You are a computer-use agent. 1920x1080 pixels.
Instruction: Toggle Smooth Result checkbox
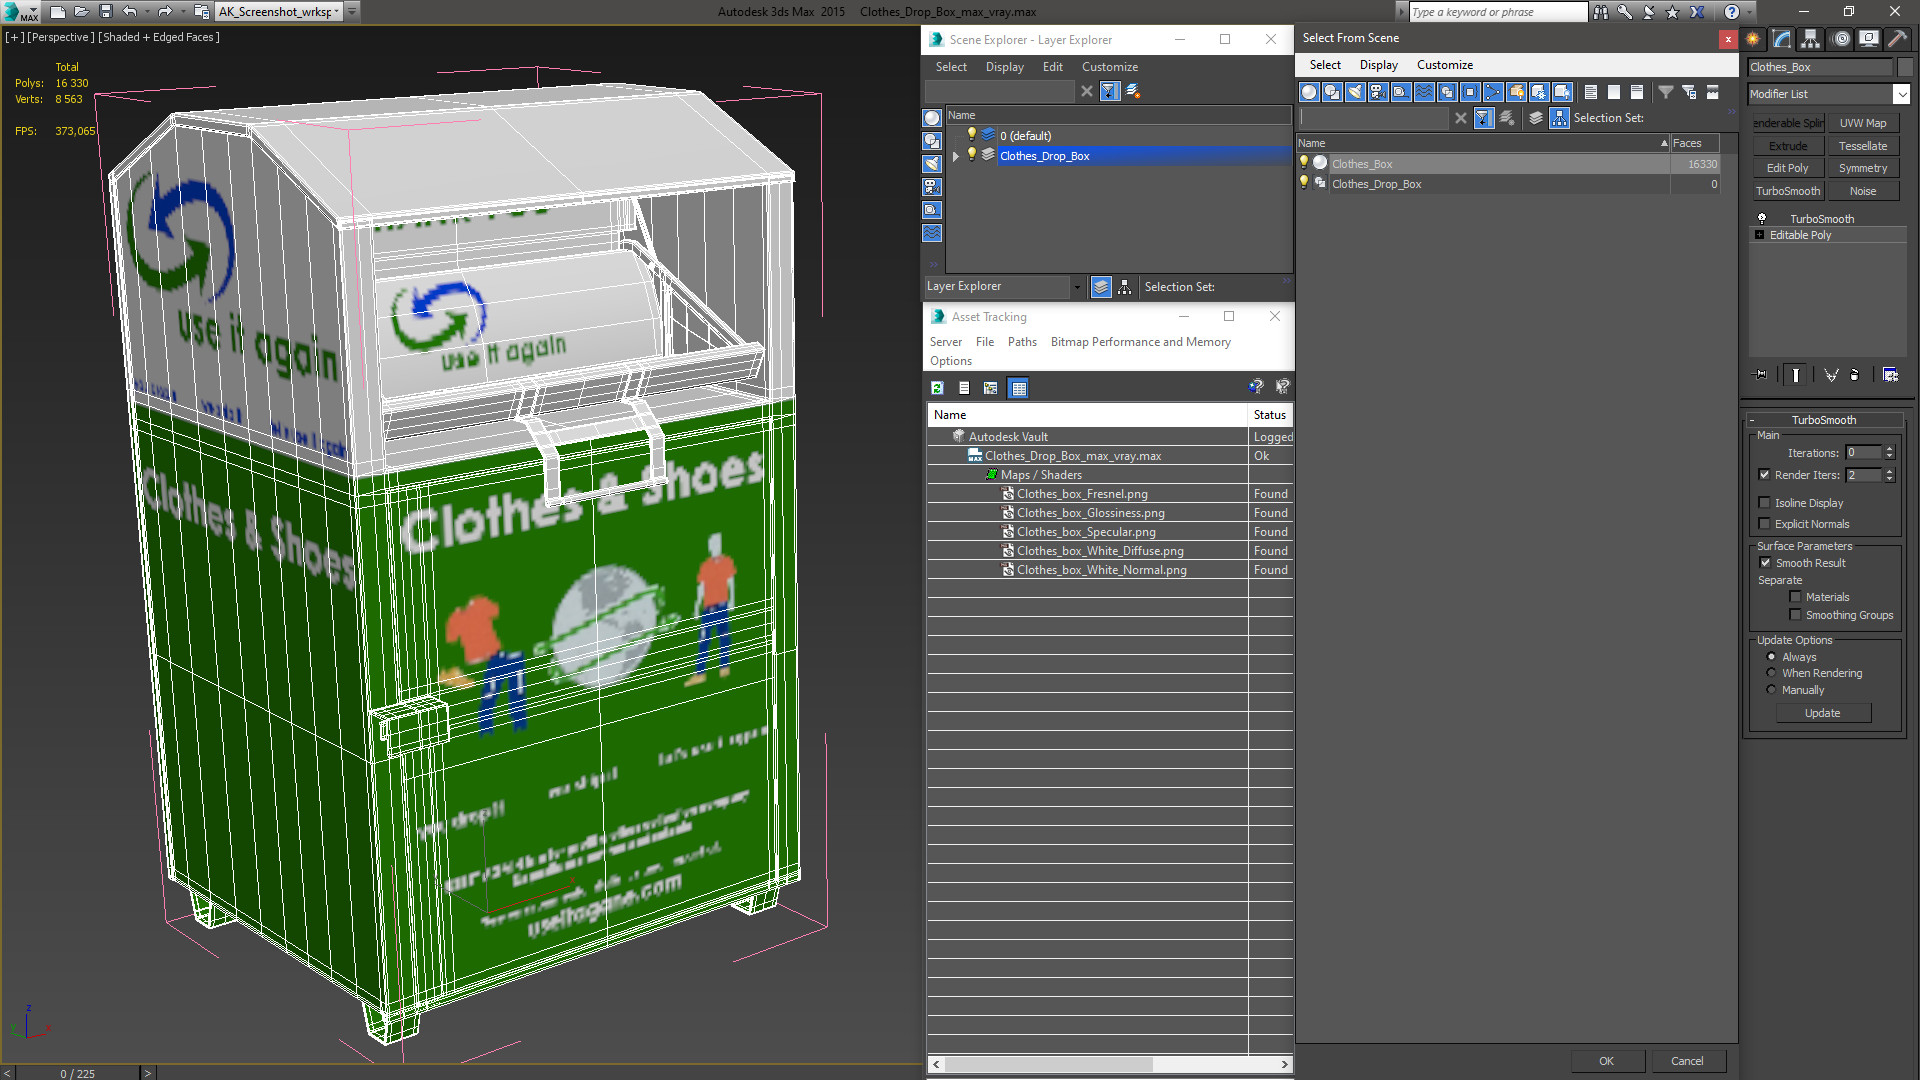(1765, 563)
